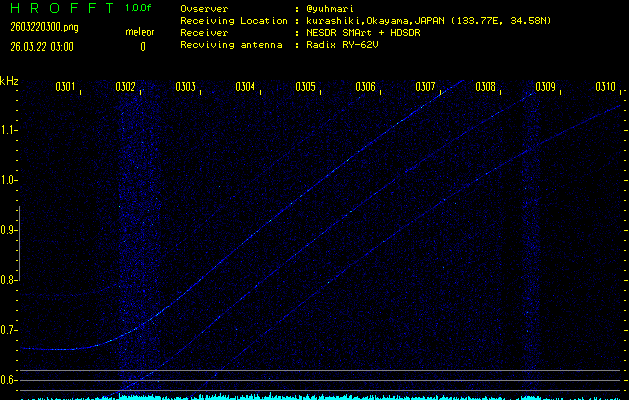
Task: Select the 0306 time marker
Action: pyautogui.click(x=365, y=87)
